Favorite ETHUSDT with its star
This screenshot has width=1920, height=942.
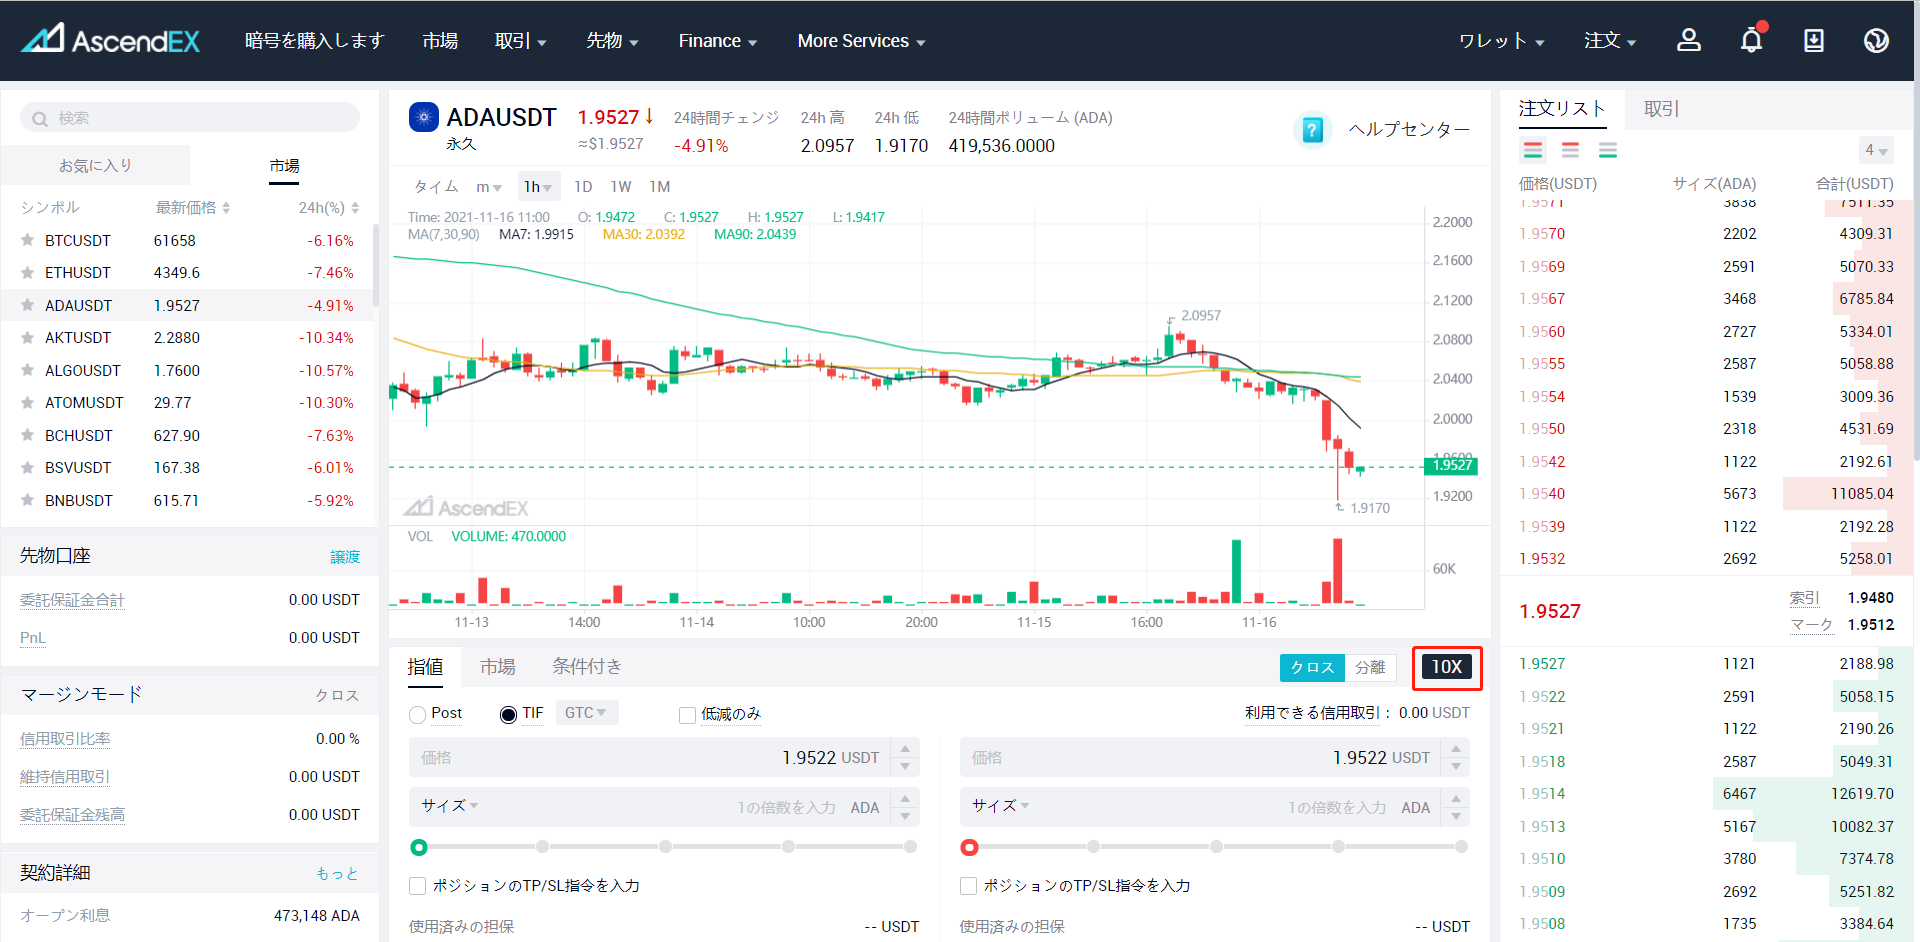click(x=28, y=272)
